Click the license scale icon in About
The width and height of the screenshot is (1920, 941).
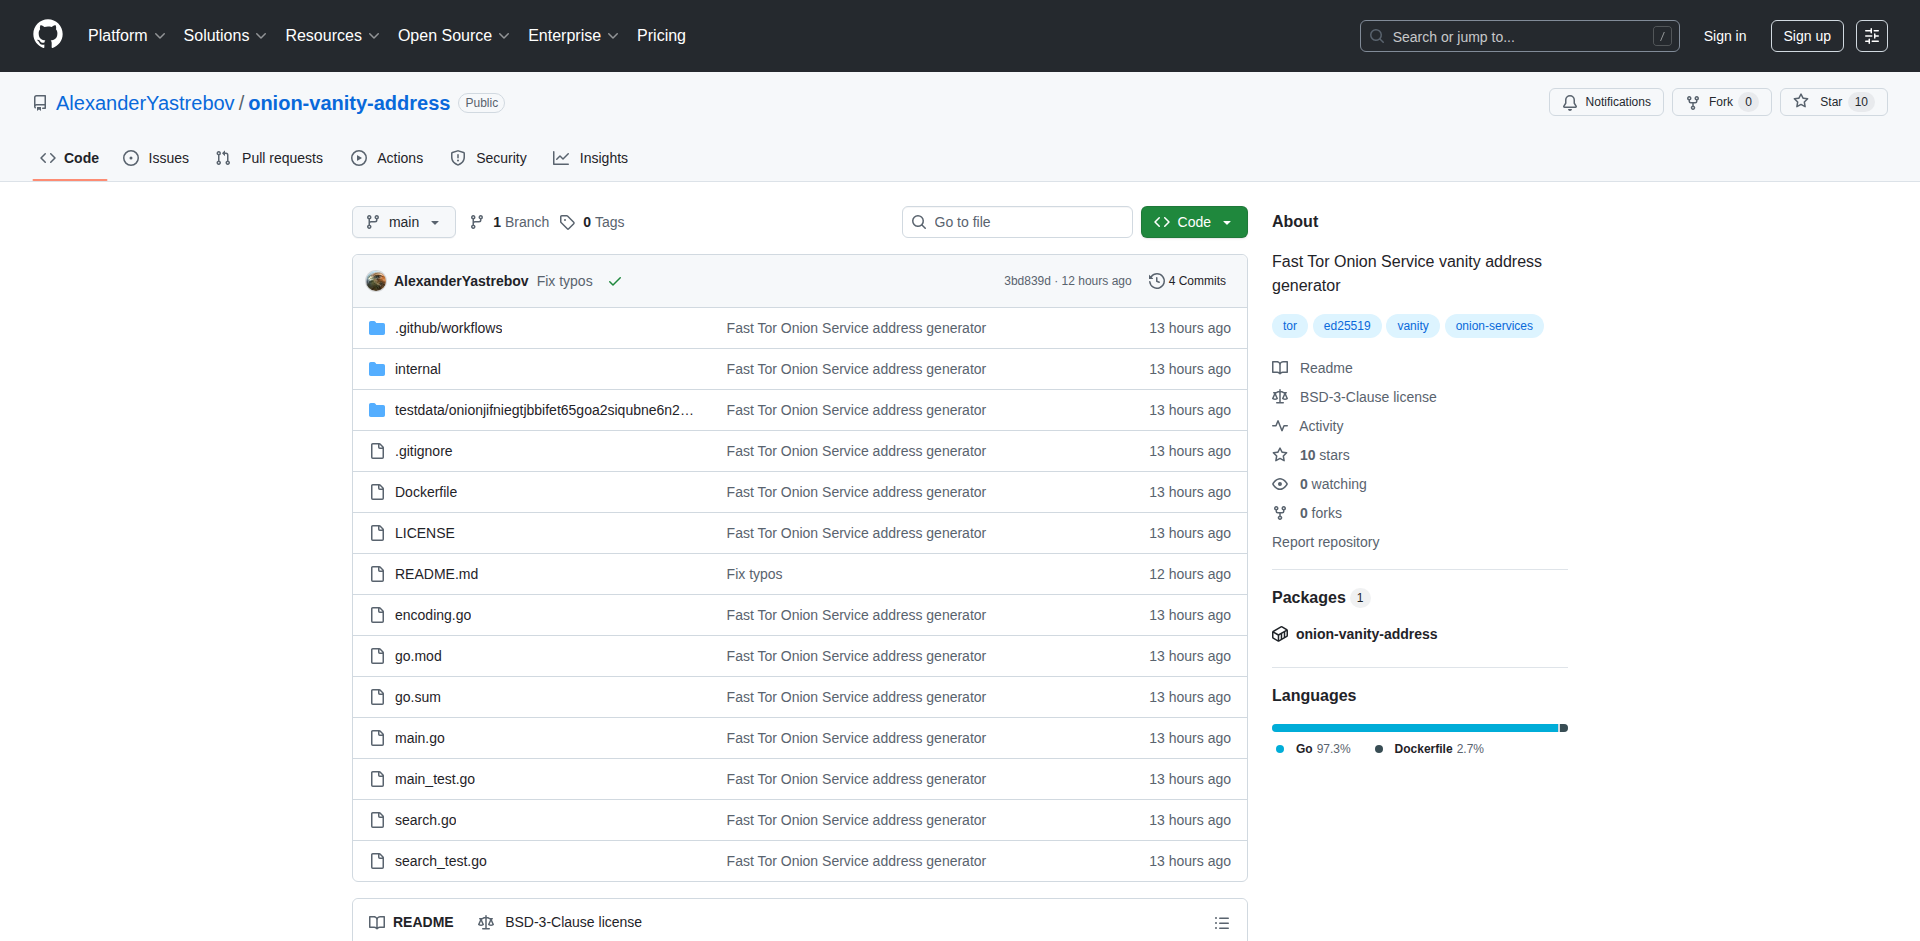click(x=1280, y=397)
